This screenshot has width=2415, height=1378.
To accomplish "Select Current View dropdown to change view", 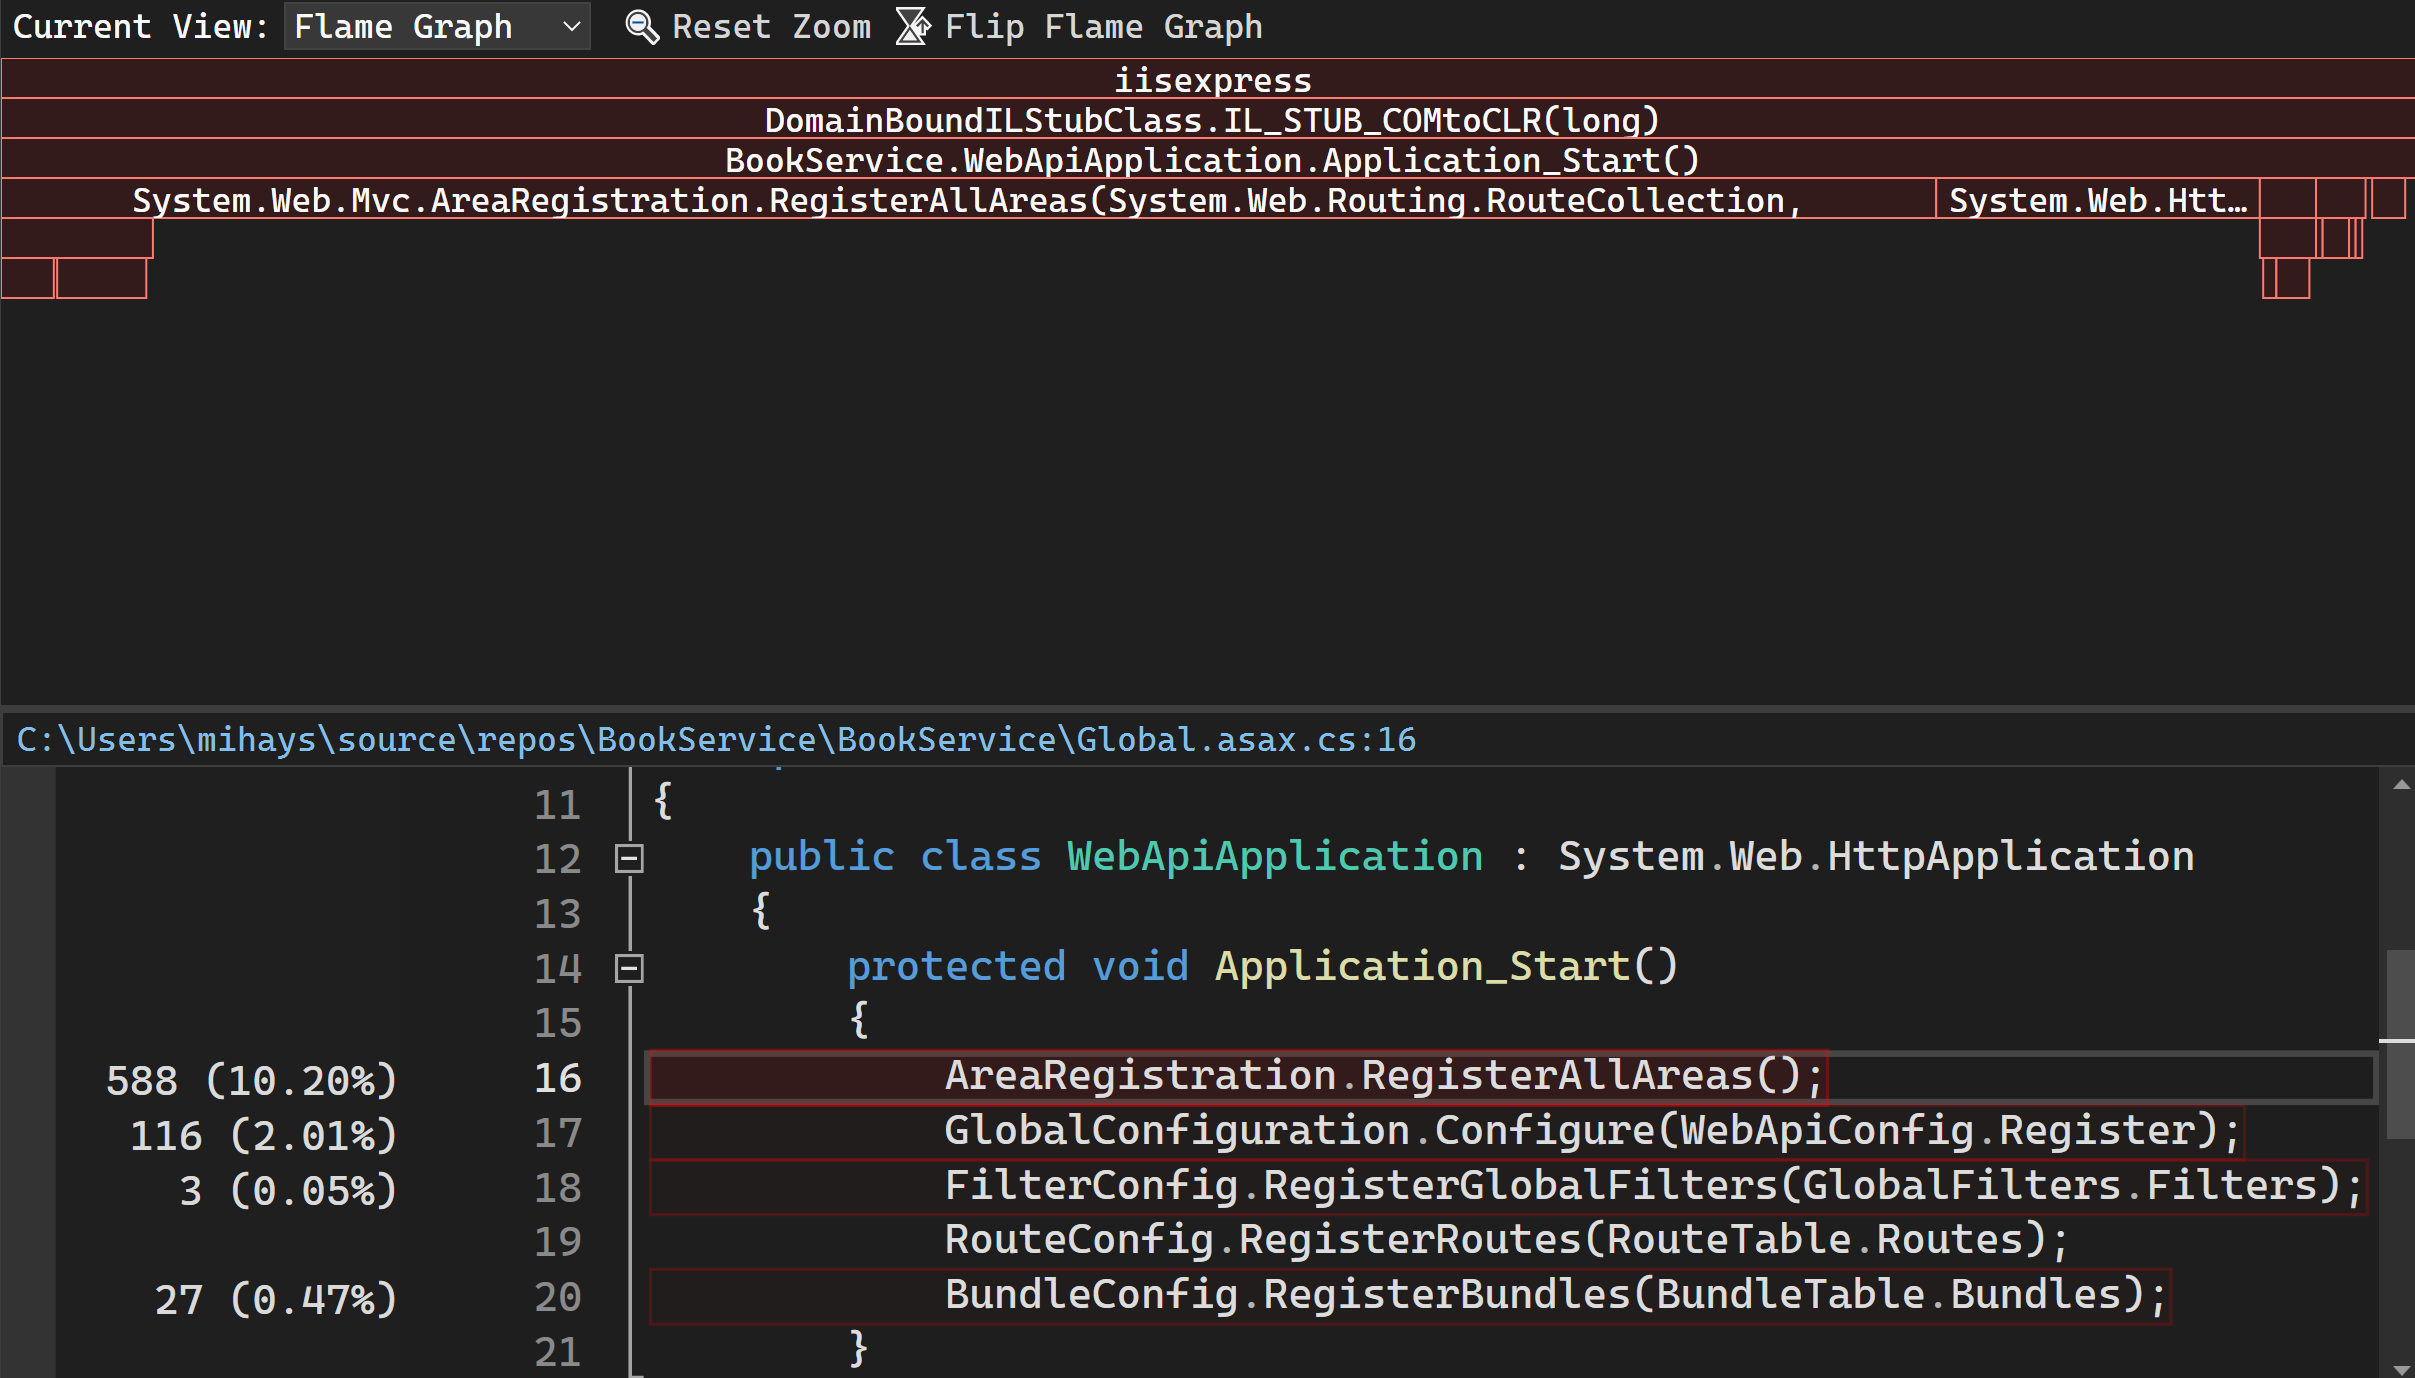I will tap(438, 25).
